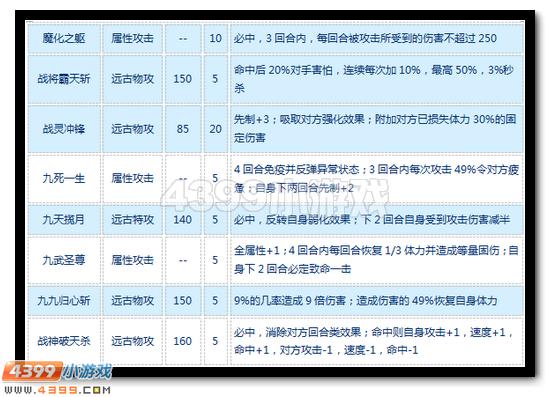This screenshot has width=550, height=397.
Task: Click the power value 140
Action: pos(183,220)
